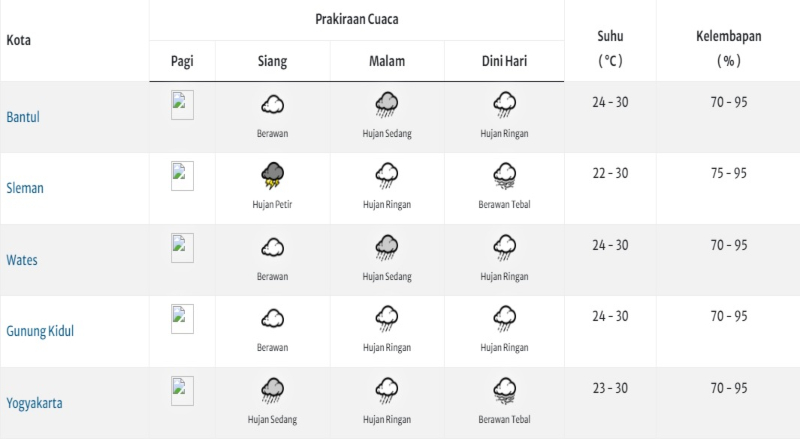Open the Wates city link
The height and width of the screenshot is (439, 800).
coord(22,260)
